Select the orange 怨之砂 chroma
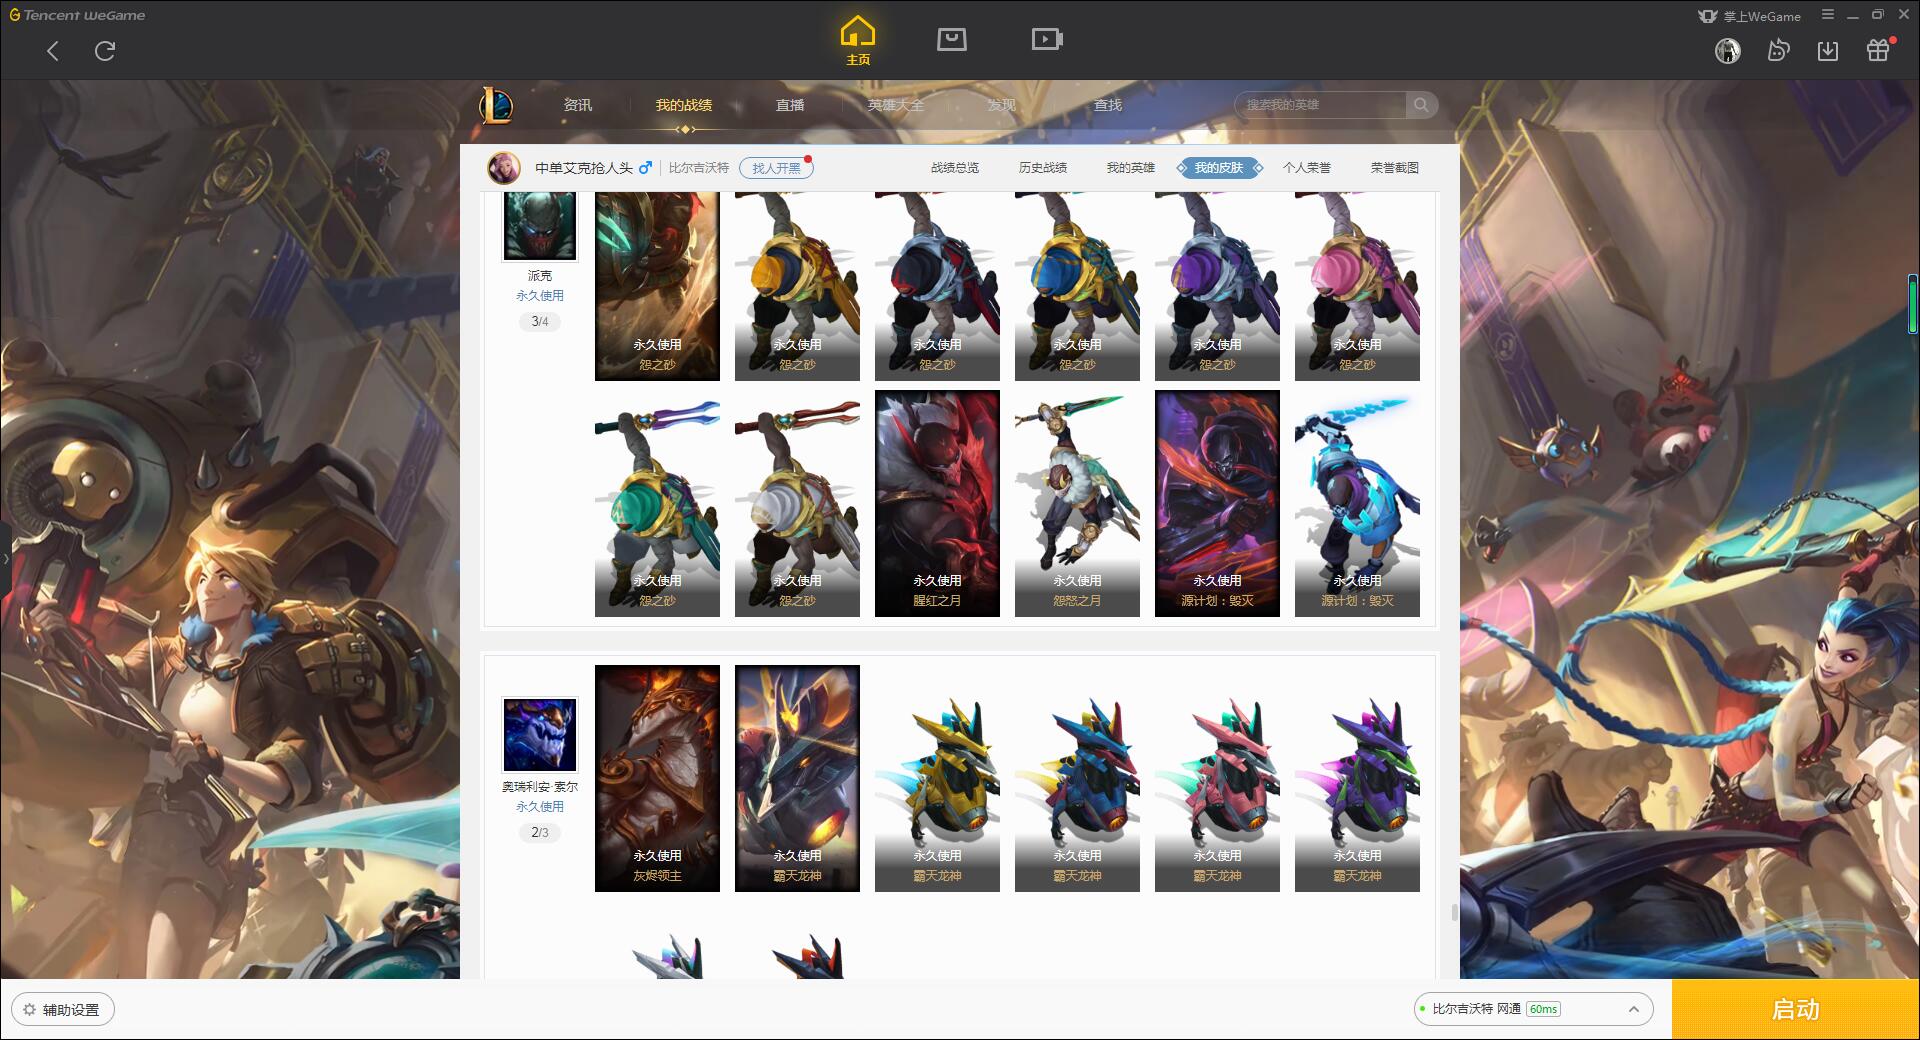The width and height of the screenshot is (1920, 1040). (797, 286)
